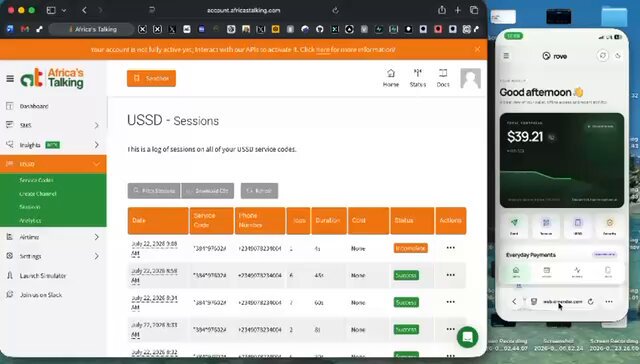The height and width of the screenshot is (364, 640).
Task: Click the fourth quick action tile in rove
Action: (x=610, y=226)
